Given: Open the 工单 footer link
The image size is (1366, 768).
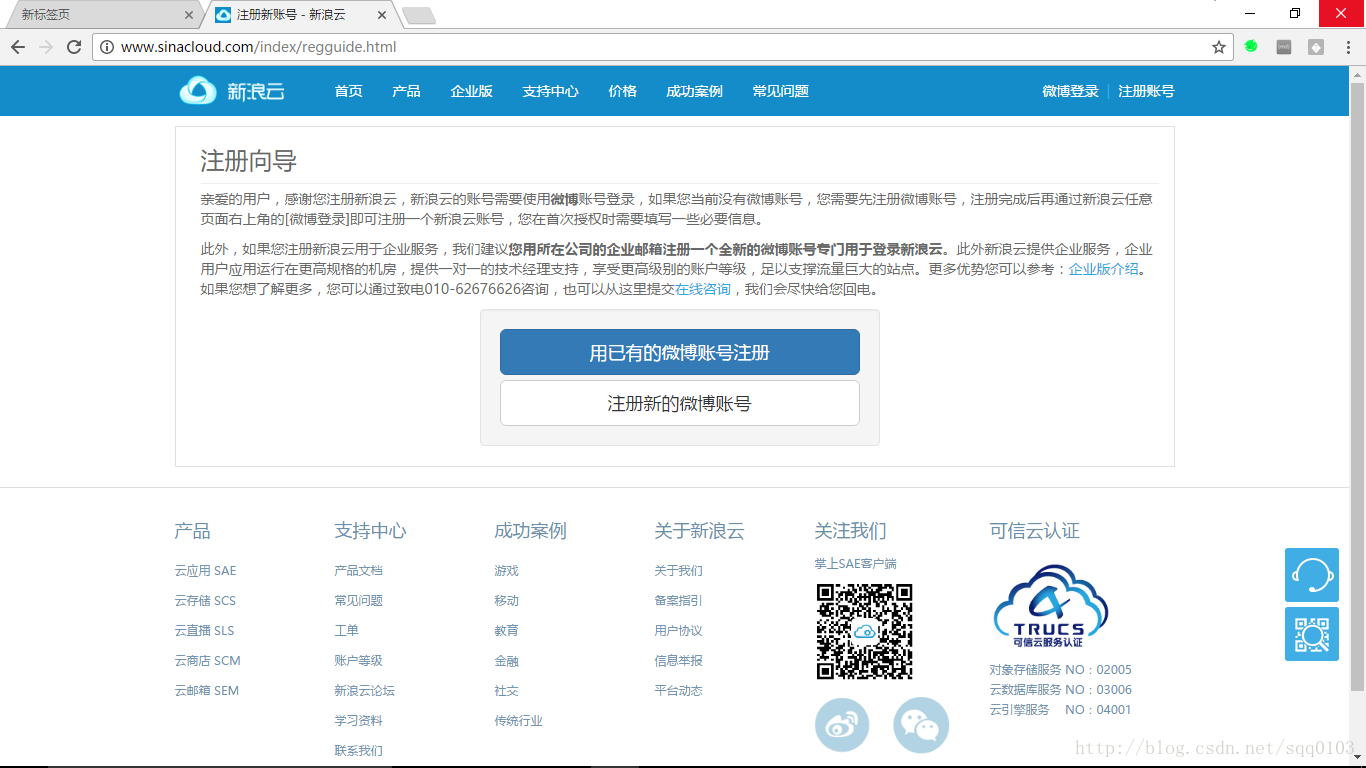Looking at the screenshot, I should [346, 631].
